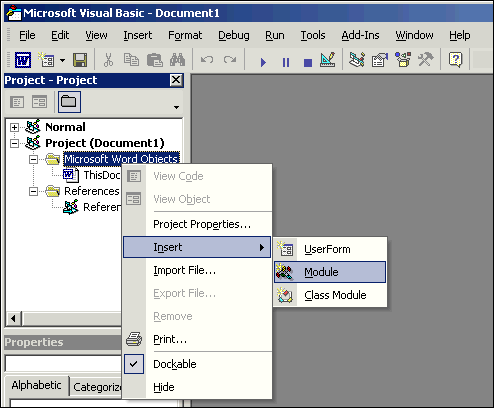
Task: Click the Save floppy disk icon
Action: [80, 60]
